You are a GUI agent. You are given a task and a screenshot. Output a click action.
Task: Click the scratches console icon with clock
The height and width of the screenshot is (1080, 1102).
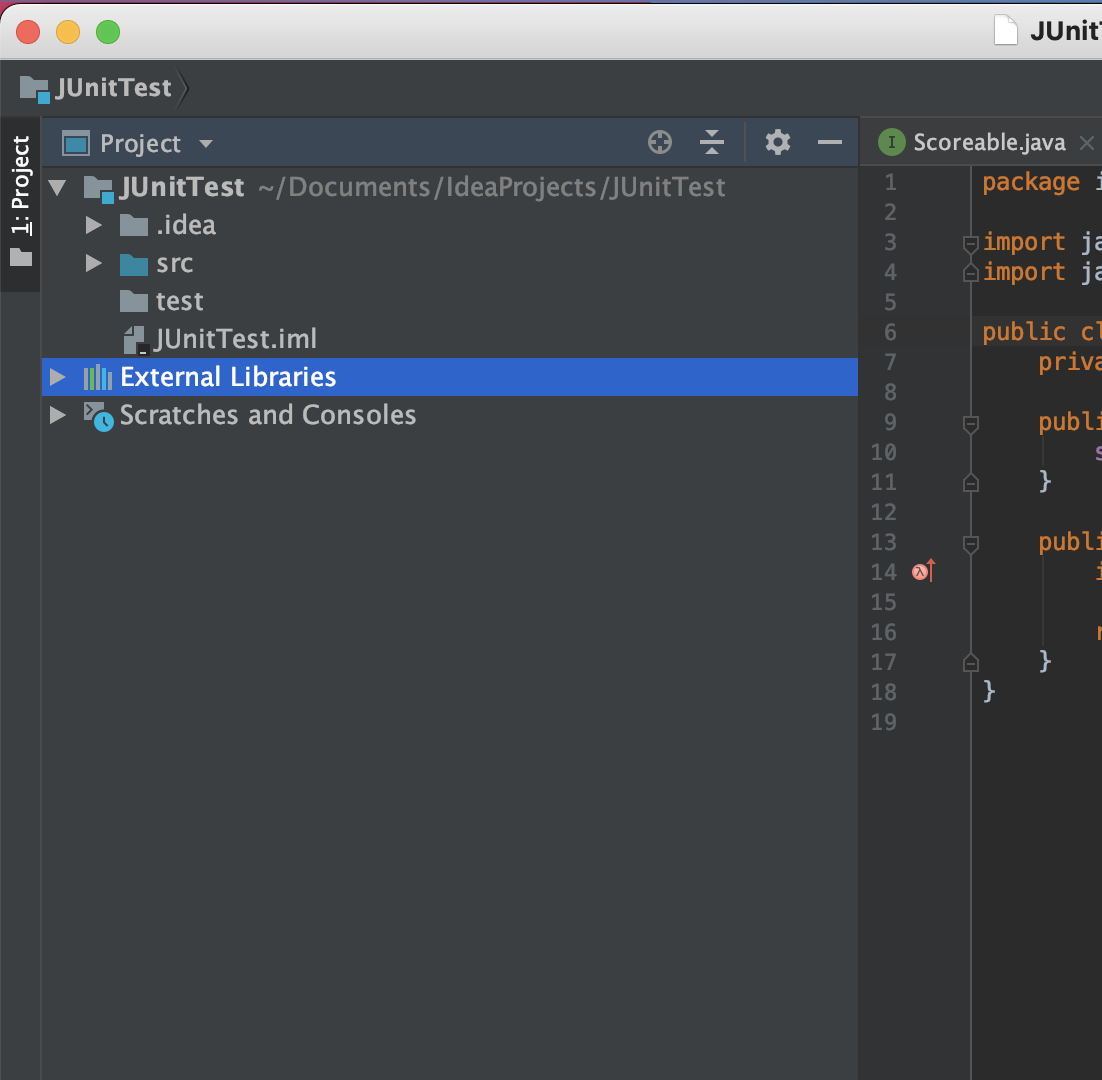[x=98, y=416]
